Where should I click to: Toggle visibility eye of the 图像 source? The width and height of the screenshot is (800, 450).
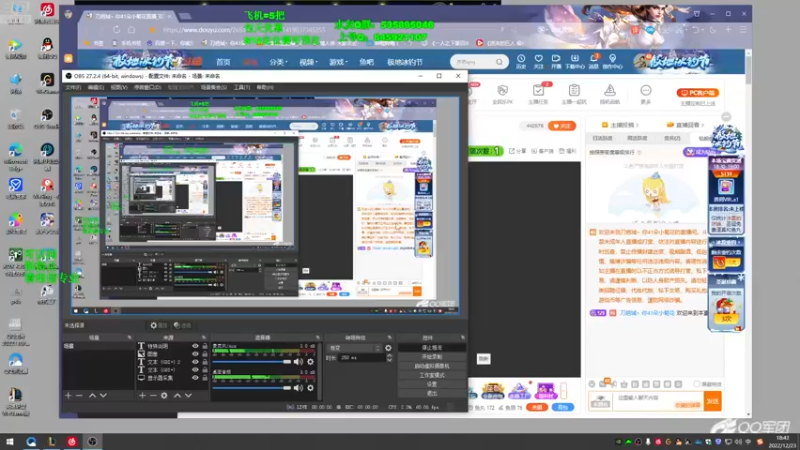click(195, 354)
